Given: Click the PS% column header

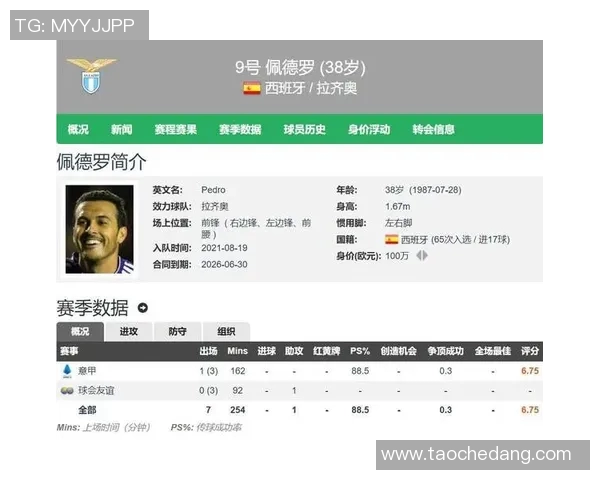Looking at the screenshot, I should [360, 351].
